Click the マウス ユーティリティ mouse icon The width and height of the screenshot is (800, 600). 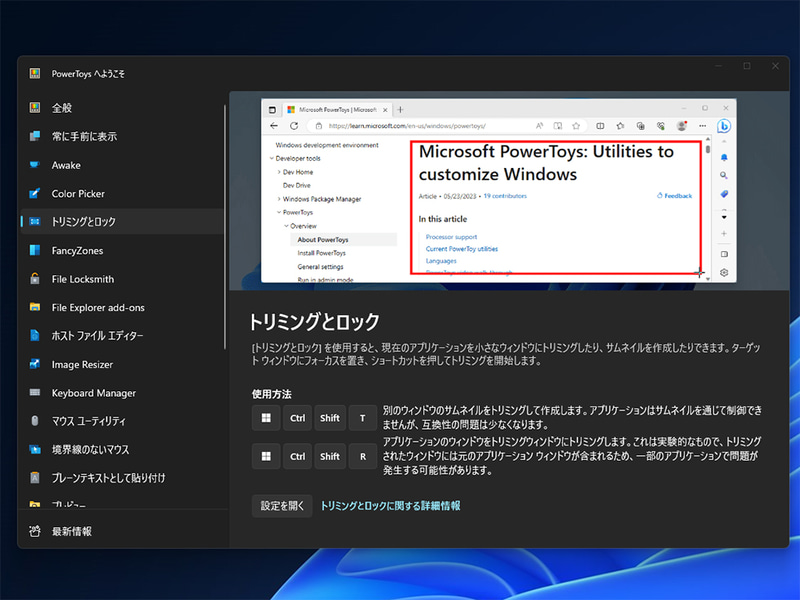coord(35,420)
